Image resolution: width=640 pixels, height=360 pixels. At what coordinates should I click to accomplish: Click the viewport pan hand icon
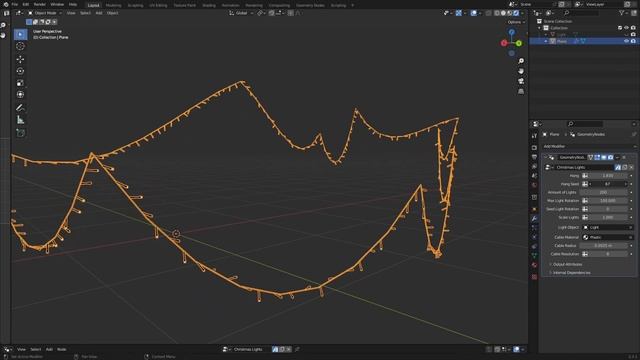pos(521,71)
